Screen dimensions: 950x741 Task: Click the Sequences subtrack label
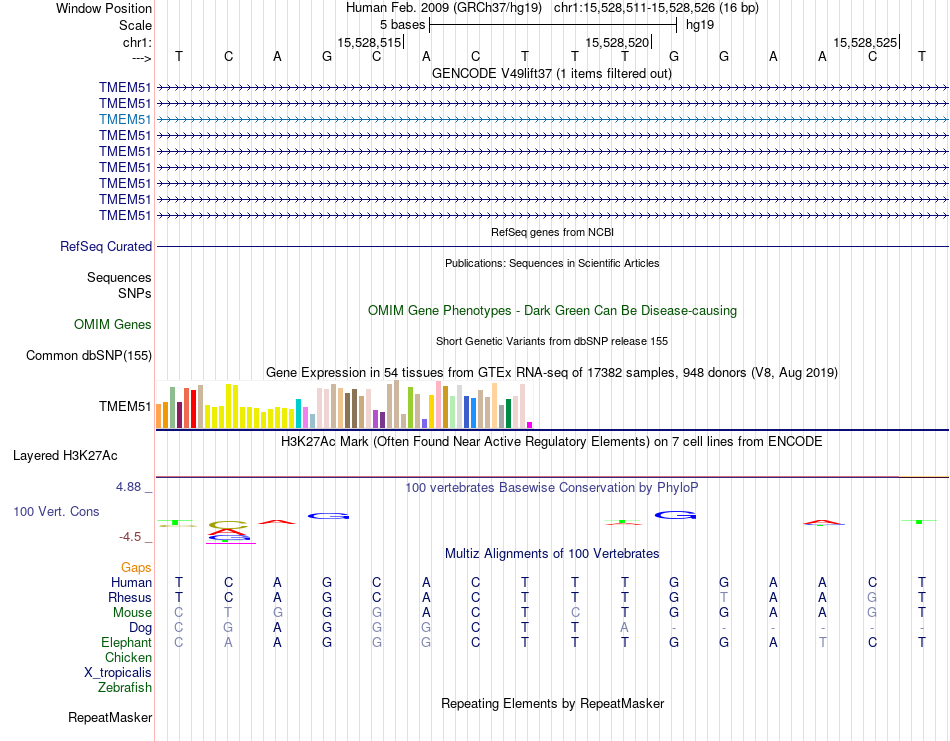[119, 277]
